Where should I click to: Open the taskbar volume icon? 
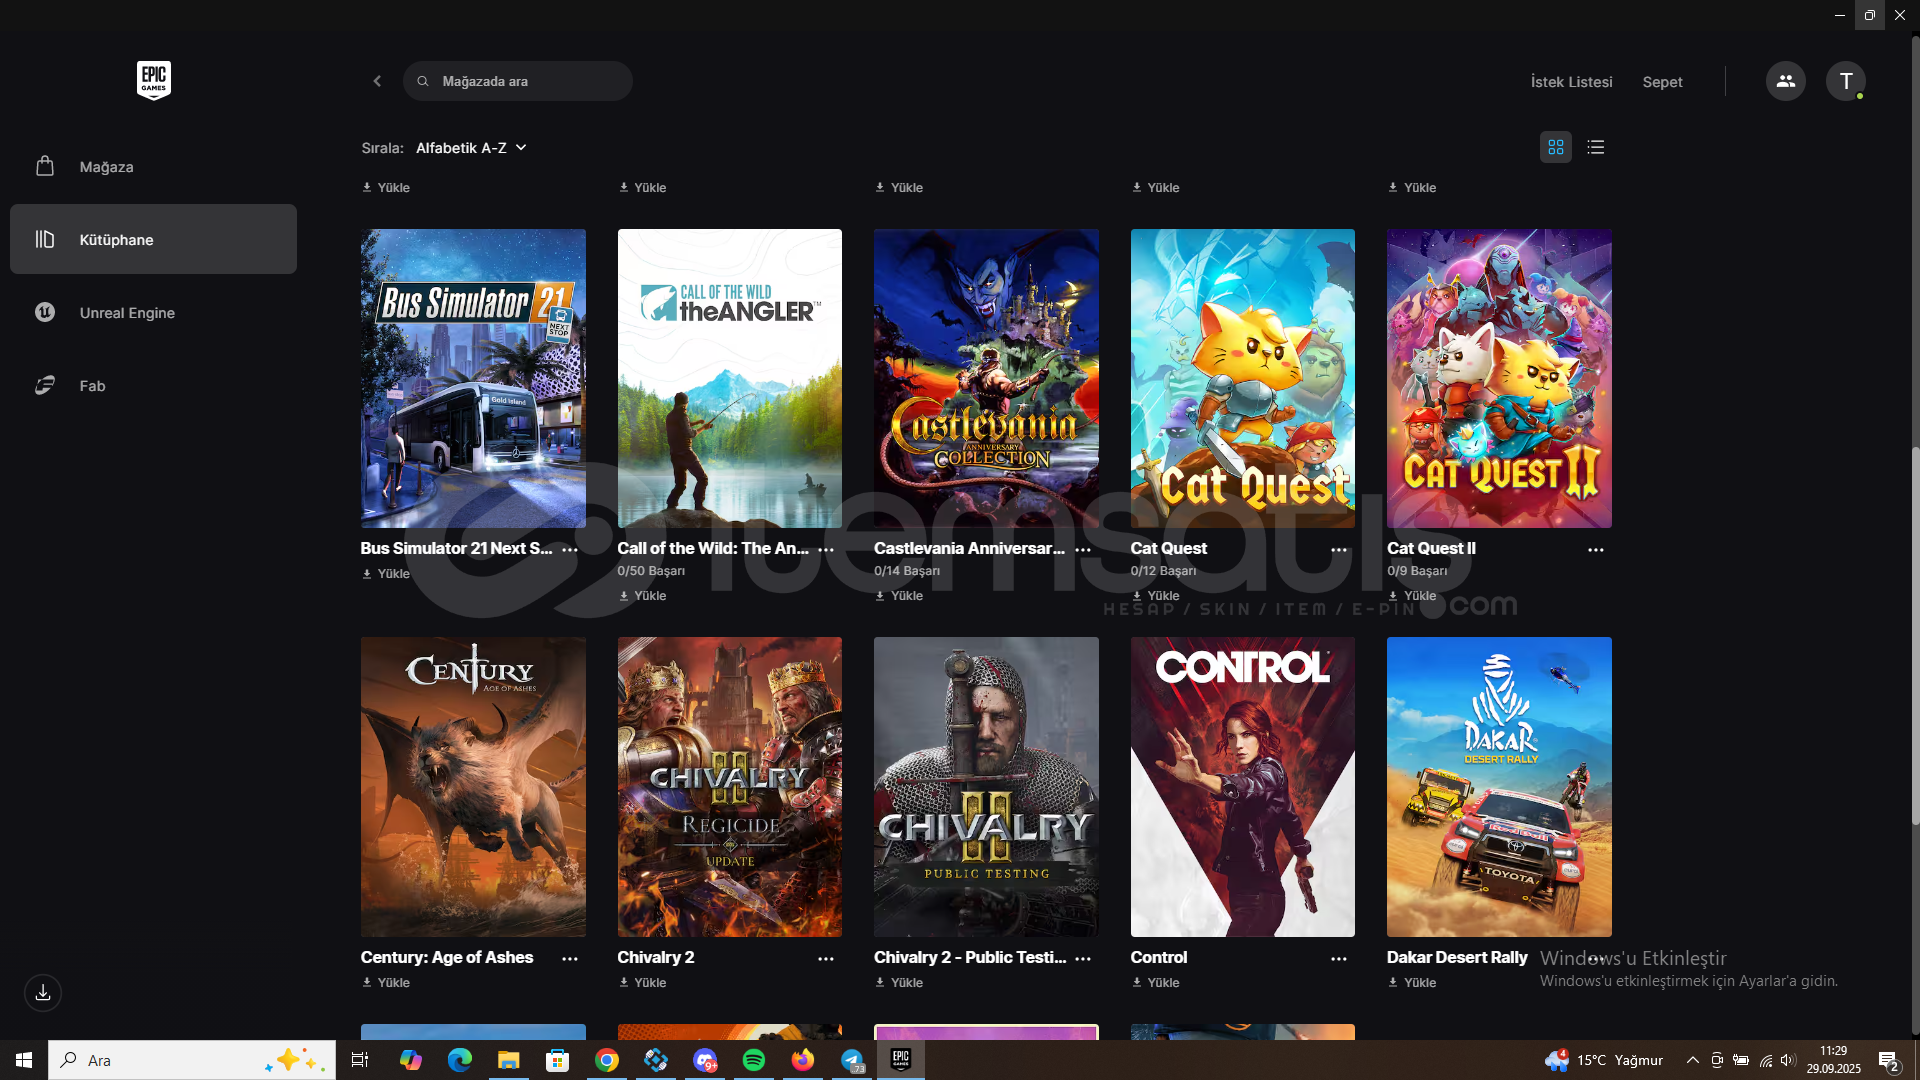[x=1788, y=1060]
